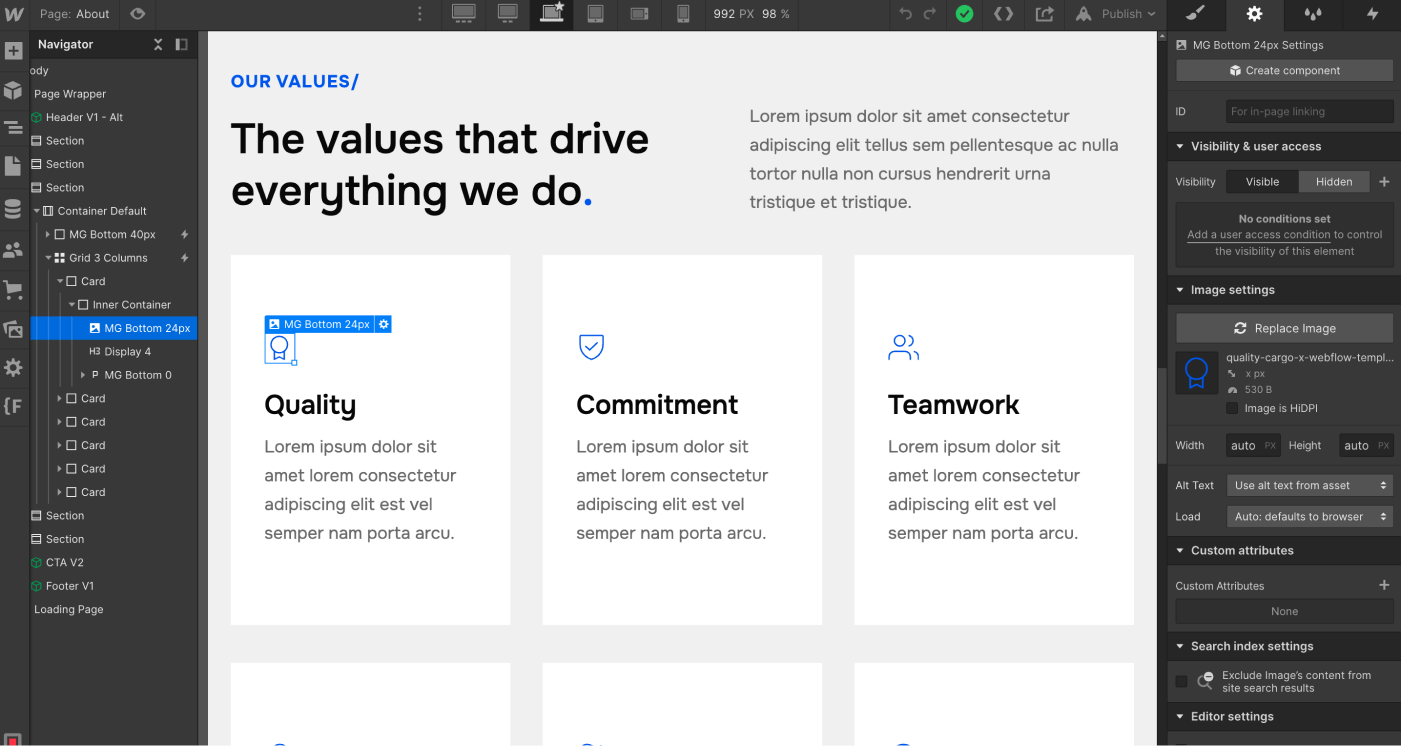Open the Components panel

[14, 89]
